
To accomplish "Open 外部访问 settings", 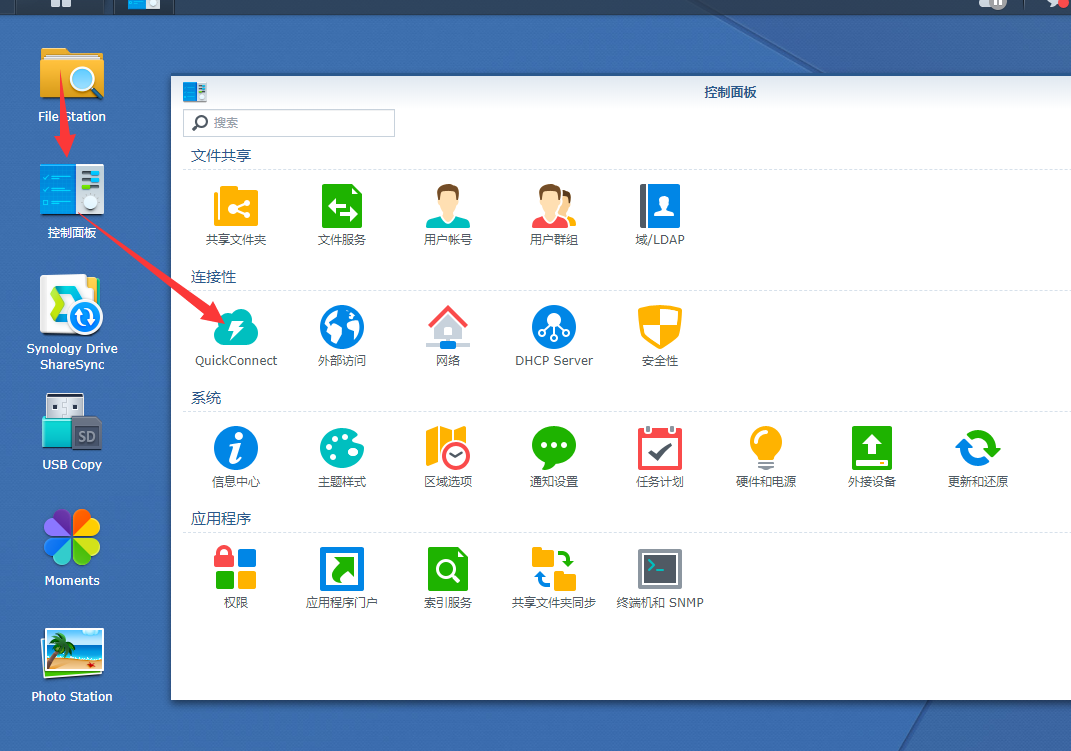I will coord(342,336).
